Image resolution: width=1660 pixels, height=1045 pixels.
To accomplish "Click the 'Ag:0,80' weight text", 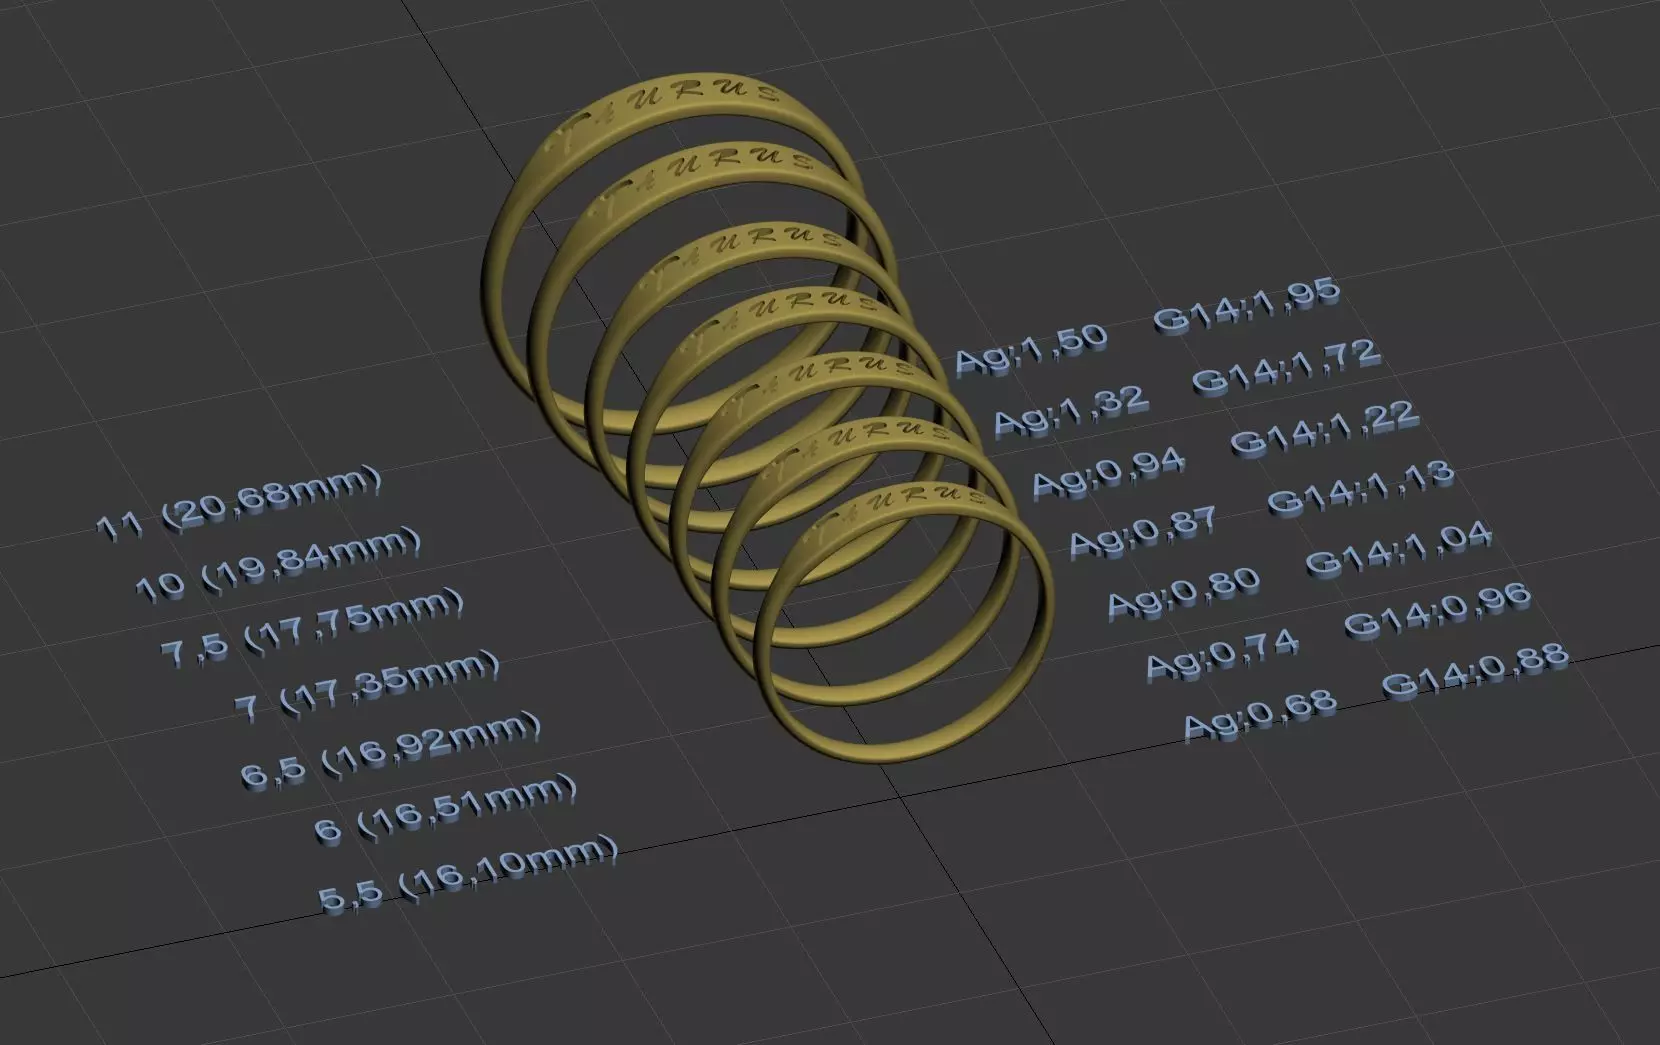I will (1184, 592).
